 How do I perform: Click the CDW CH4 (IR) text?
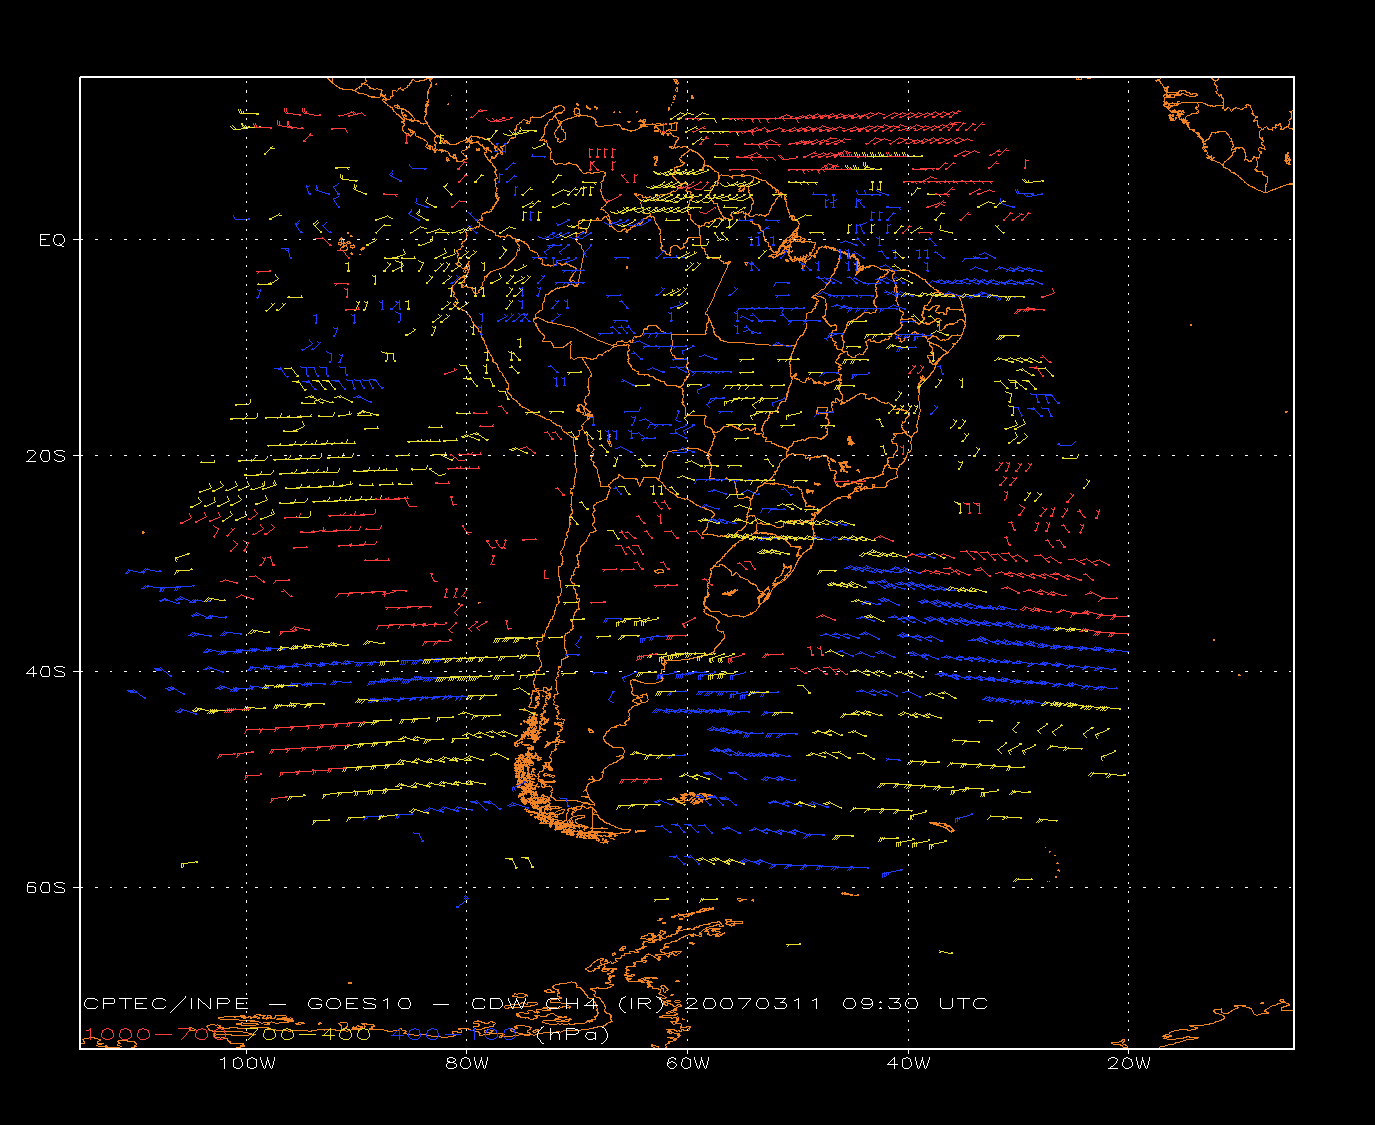567,1004
